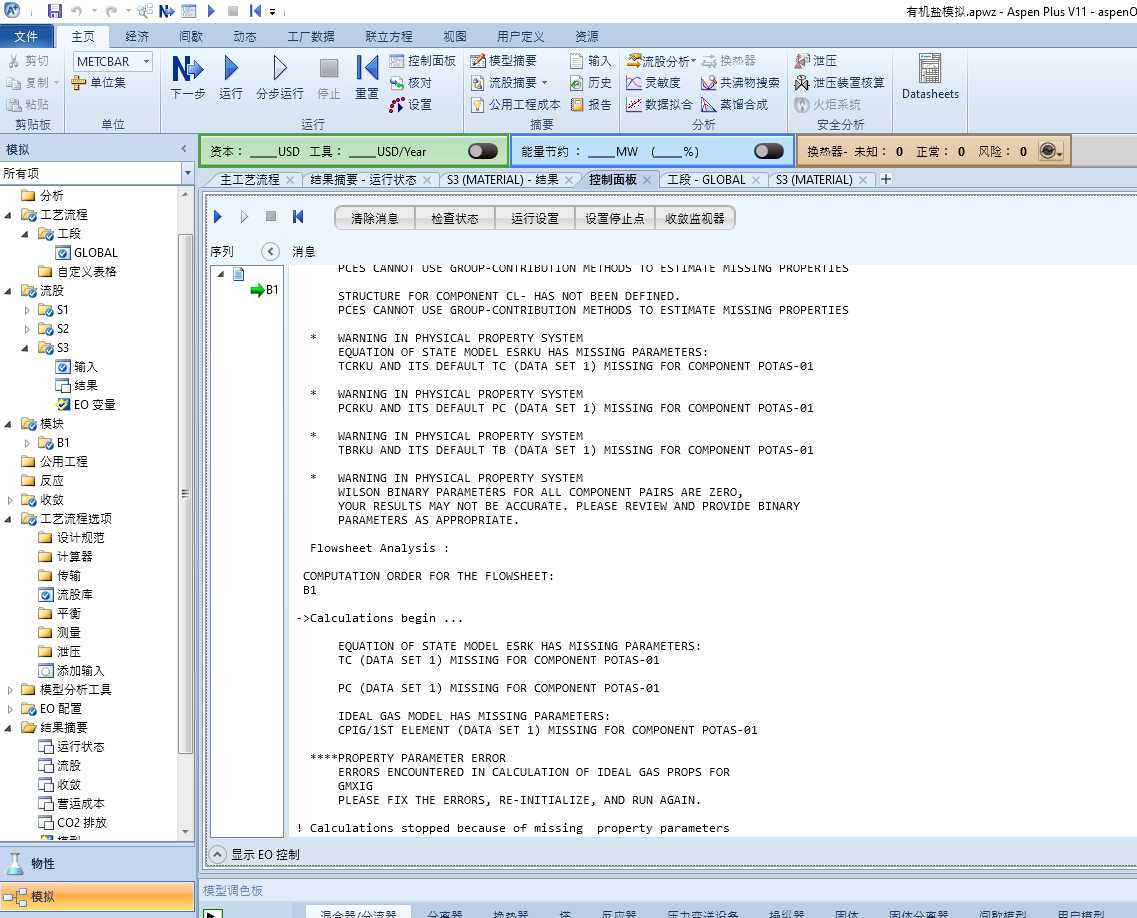
Task: Click the 收敛监视器 button
Action: 695,218
